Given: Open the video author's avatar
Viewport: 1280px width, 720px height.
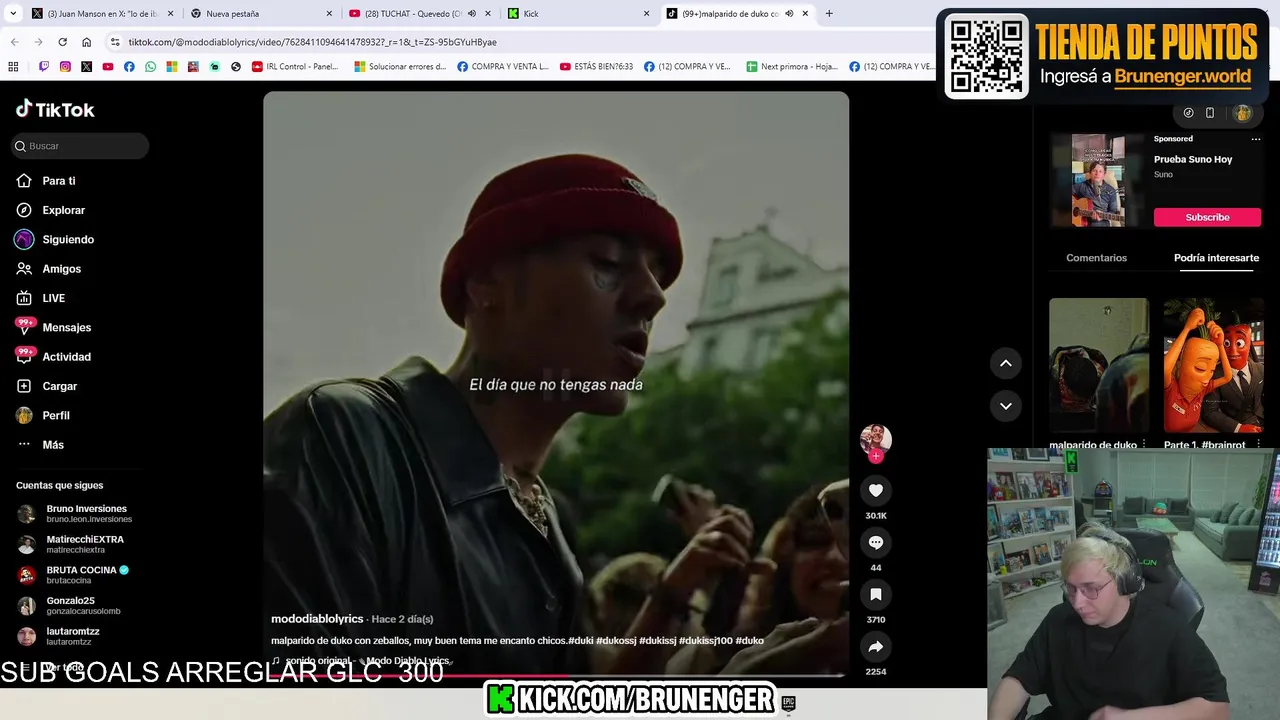Looking at the screenshot, I should pyautogui.click(x=876, y=439).
